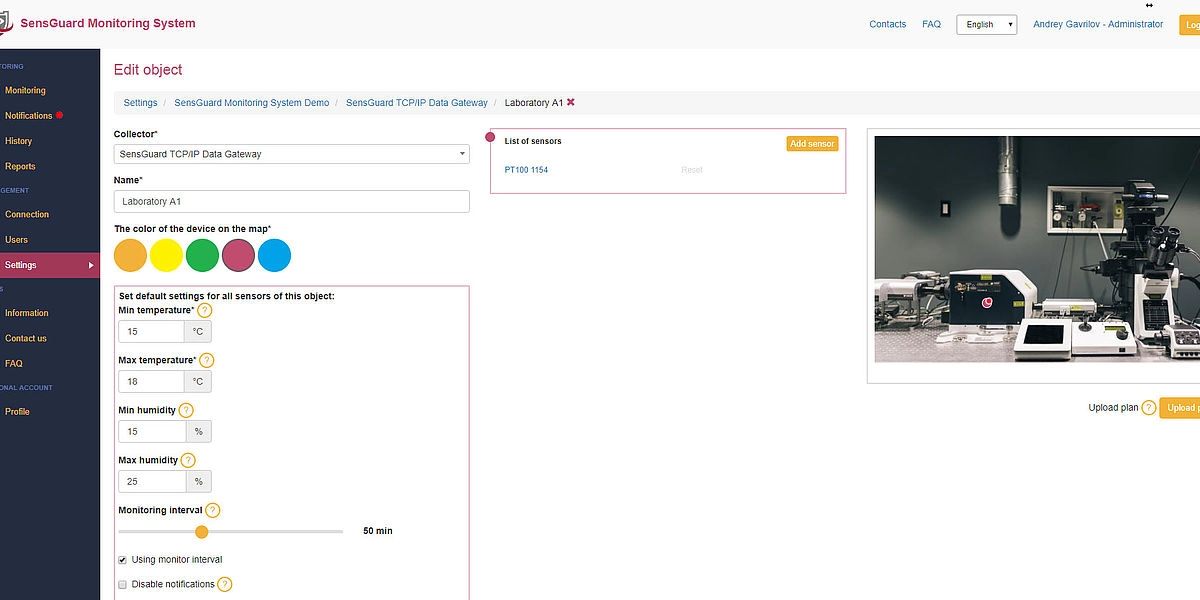The image size is (1200, 600).
Task: Click help icon beside Disable notifications
Action: (x=225, y=584)
